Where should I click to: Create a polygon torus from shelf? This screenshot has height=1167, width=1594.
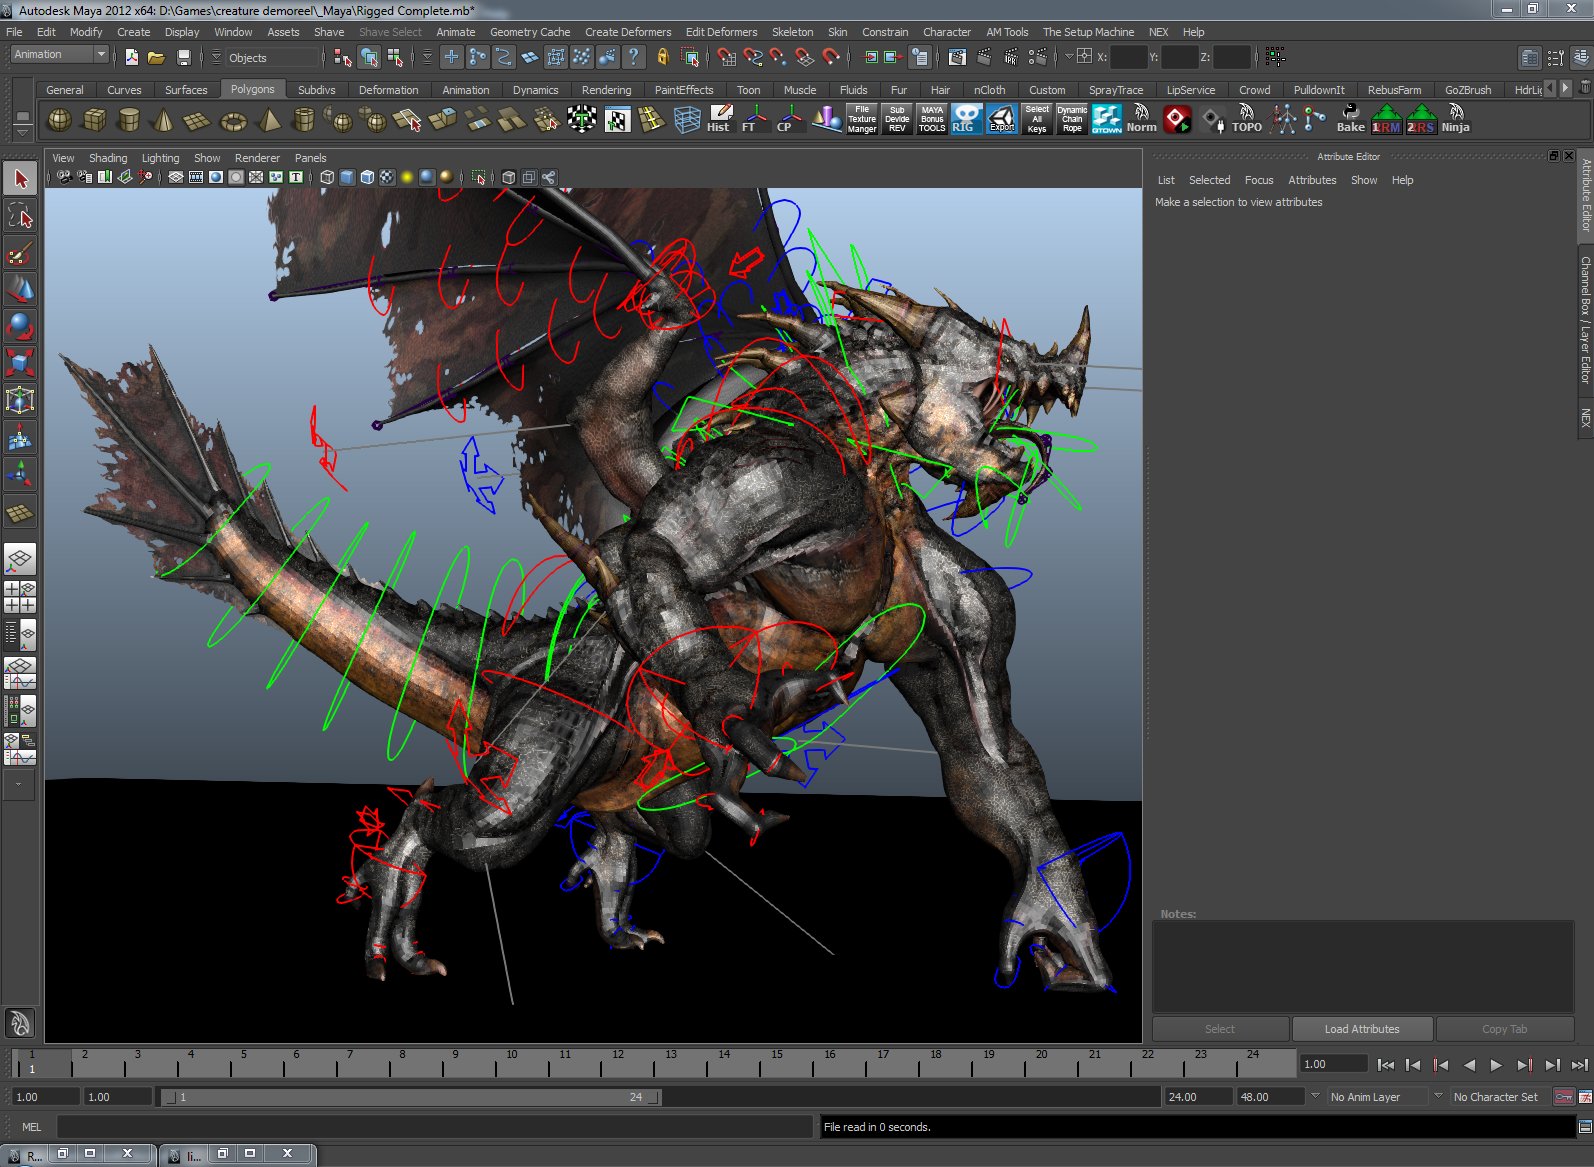click(233, 121)
